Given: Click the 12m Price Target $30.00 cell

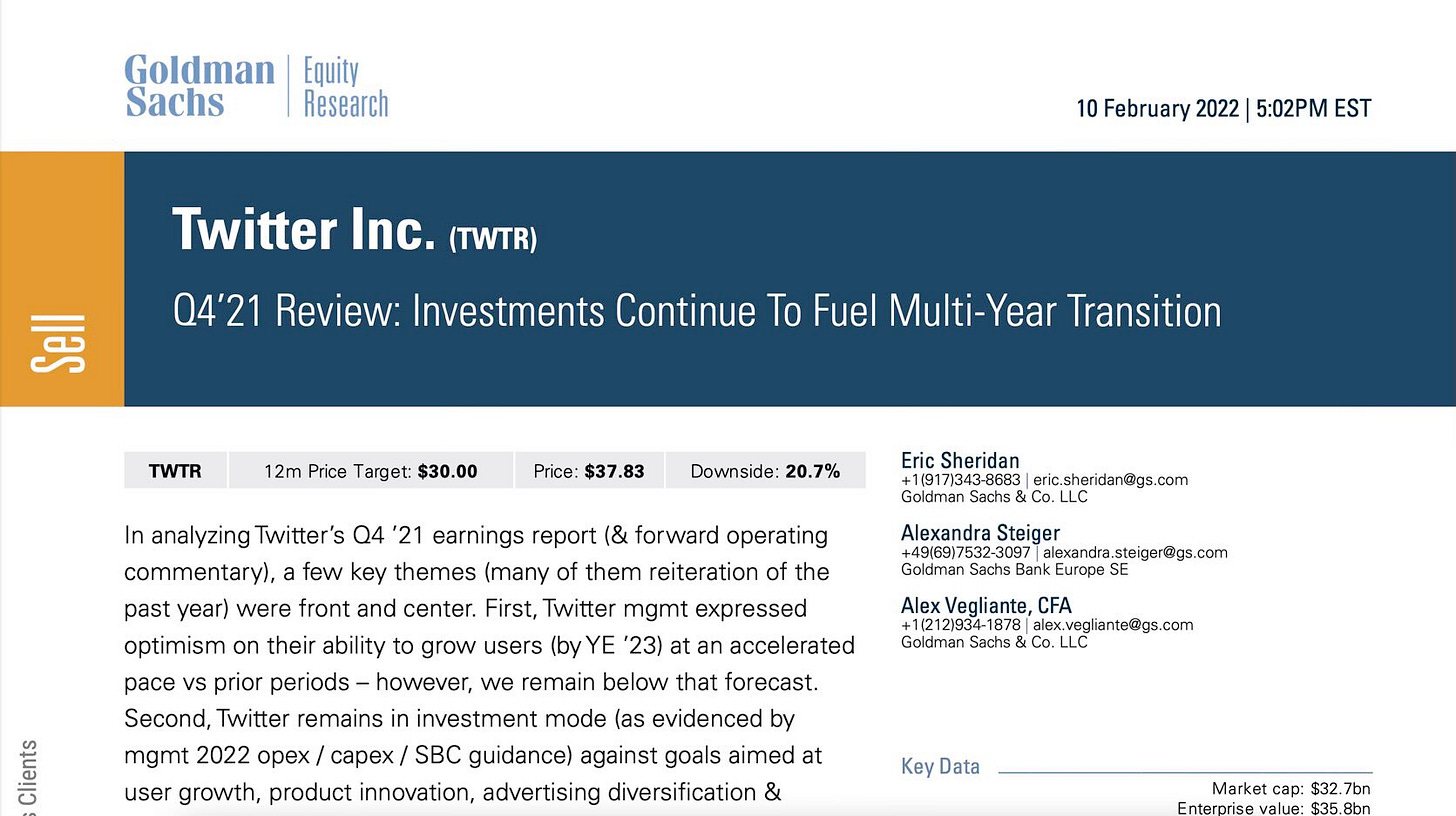Looking at the screenshot, I should coord(371,471).
